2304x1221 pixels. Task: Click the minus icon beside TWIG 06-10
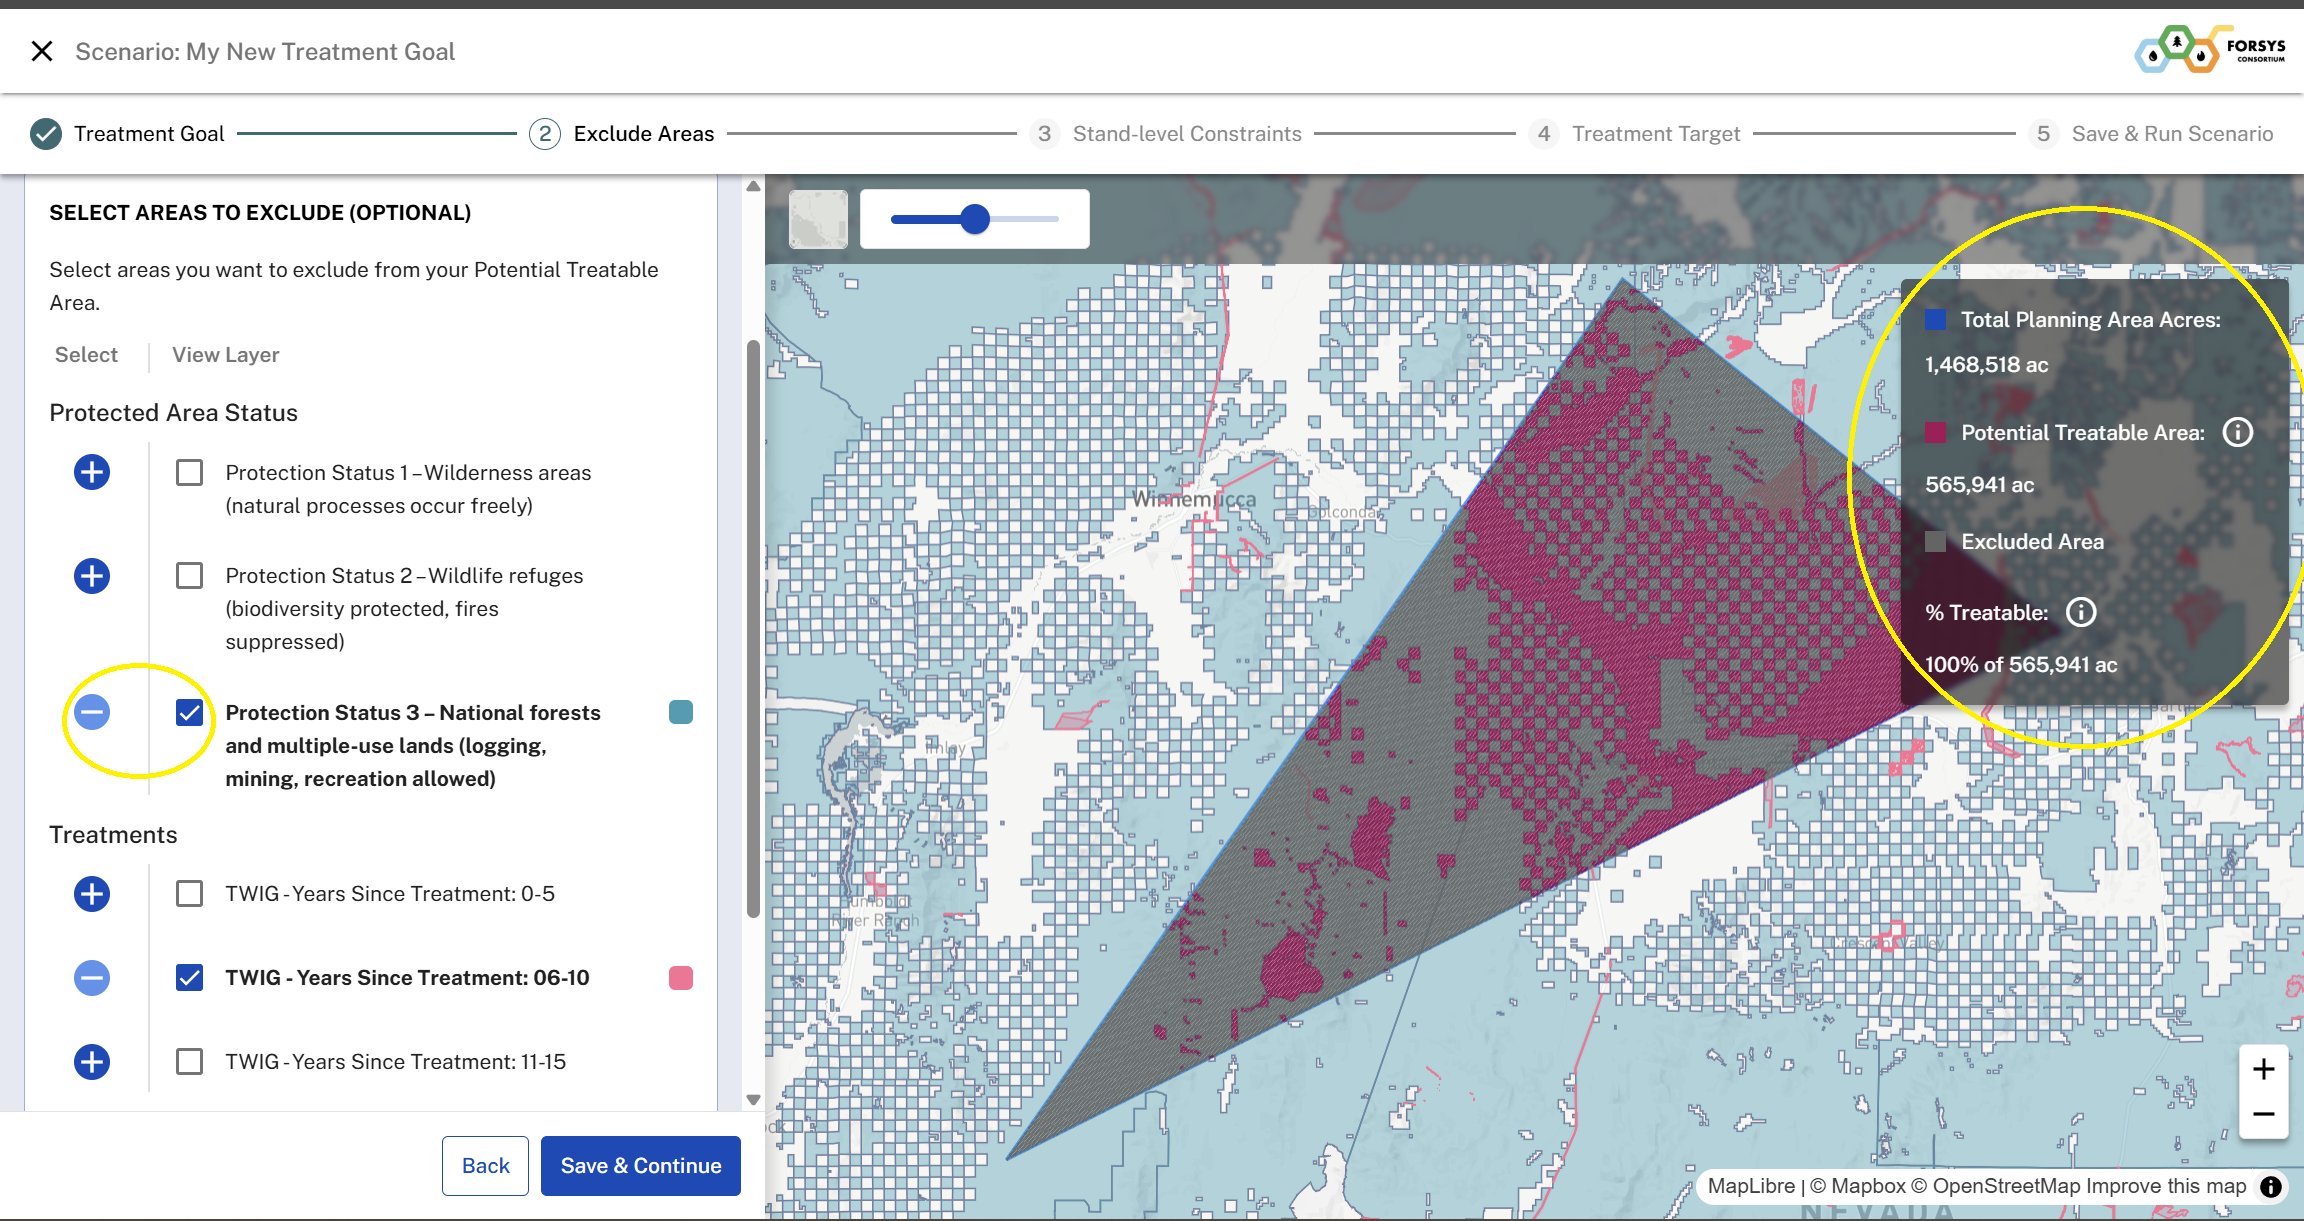pyautogui.click(x=92, y=977)
